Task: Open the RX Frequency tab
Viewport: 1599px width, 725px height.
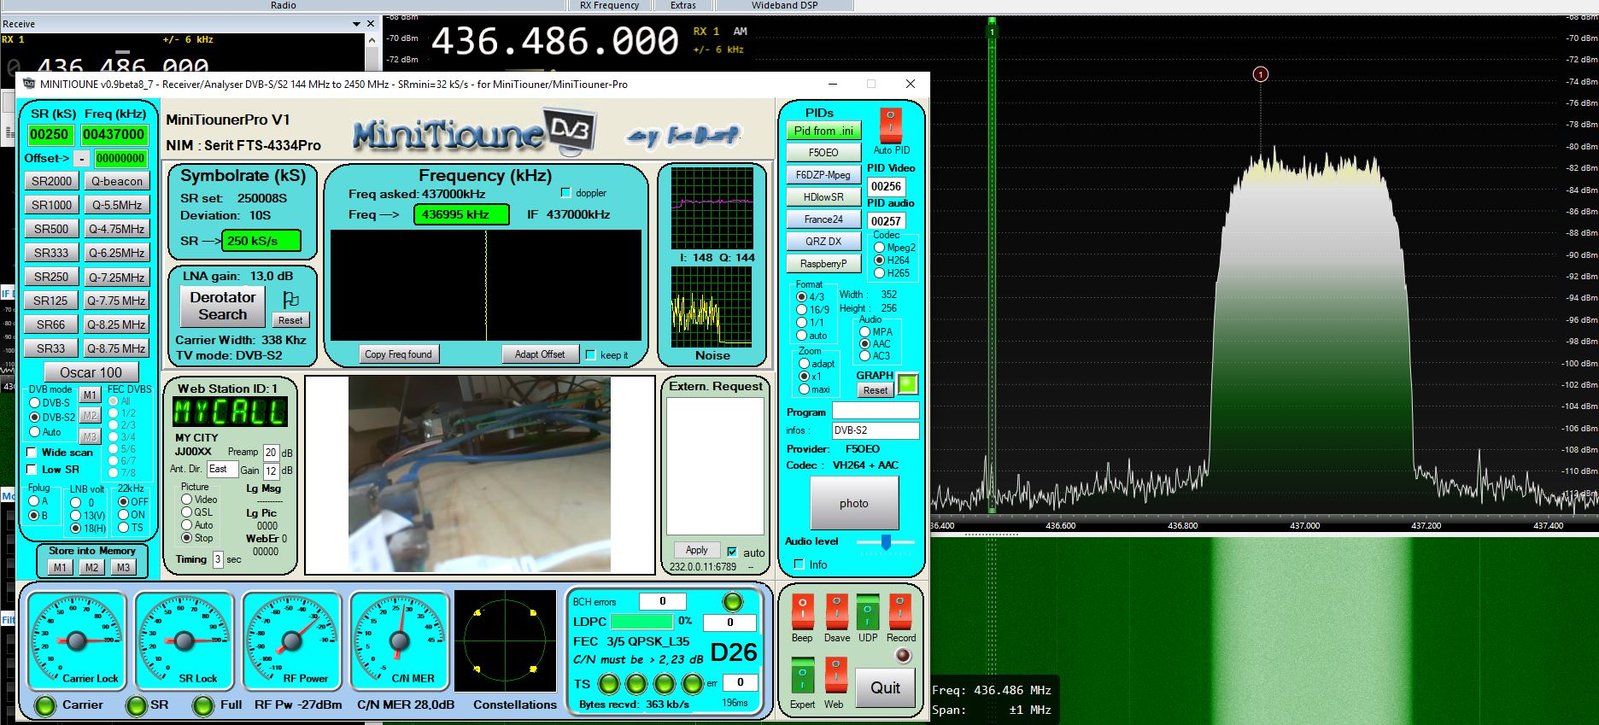Action: [x=609, y=5]
